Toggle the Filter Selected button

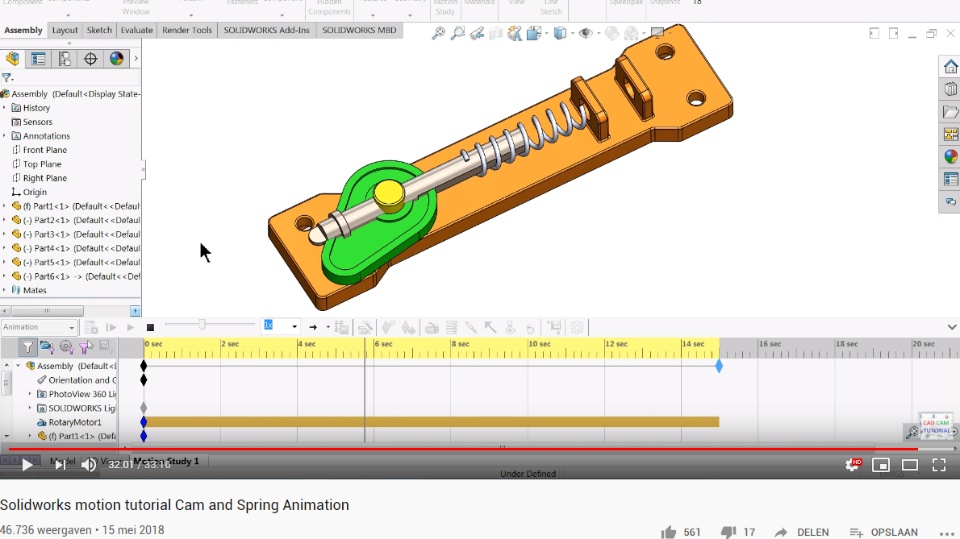point(86,347)
